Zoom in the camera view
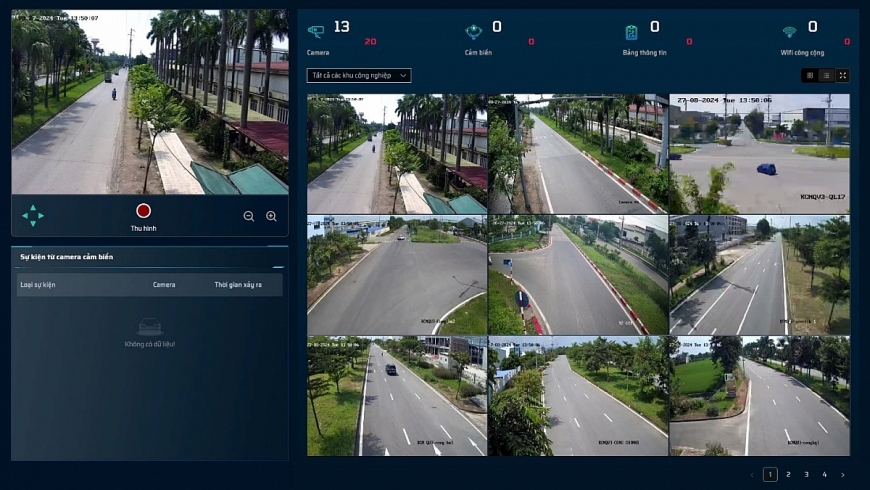This screenshot has height=490, width=870. click(271, 216)
